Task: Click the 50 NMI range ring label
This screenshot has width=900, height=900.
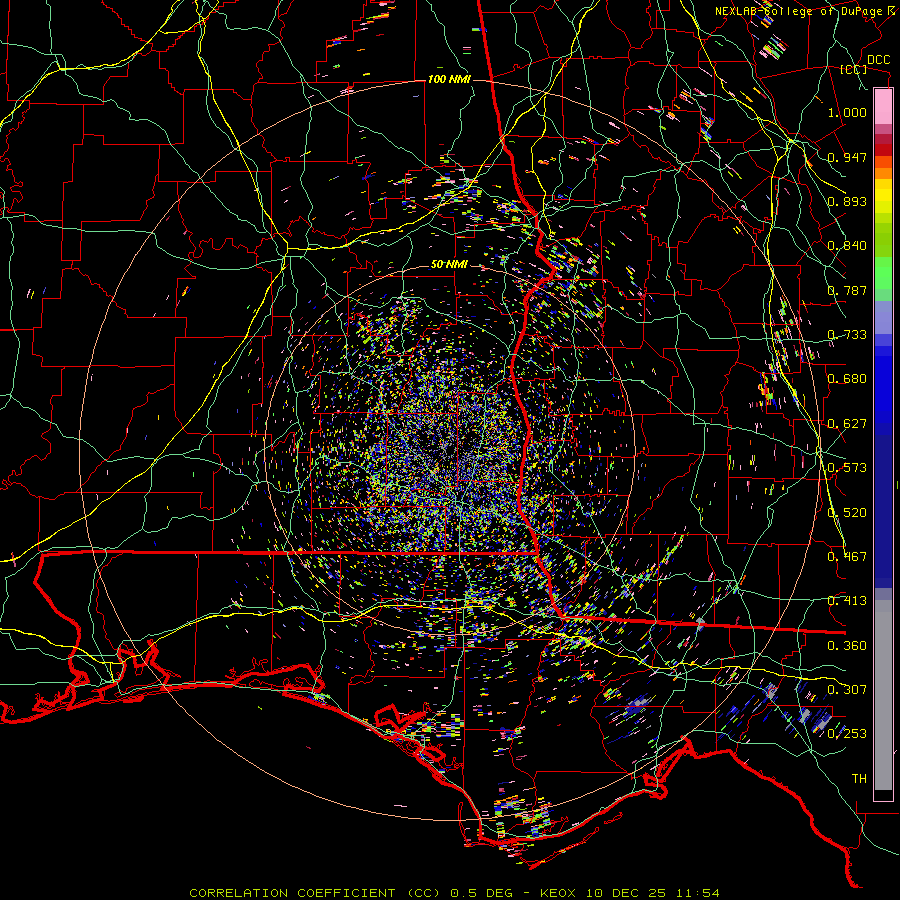Action: (x=449, y=265)
